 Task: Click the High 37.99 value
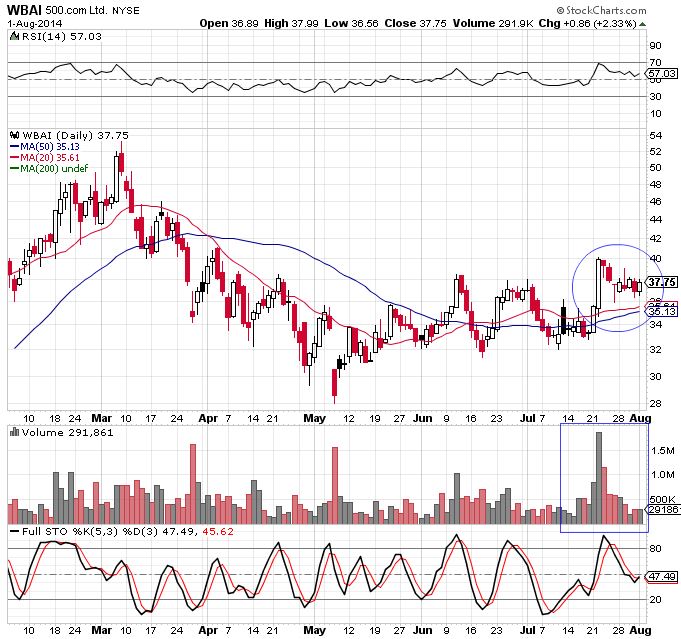point(291,23)
